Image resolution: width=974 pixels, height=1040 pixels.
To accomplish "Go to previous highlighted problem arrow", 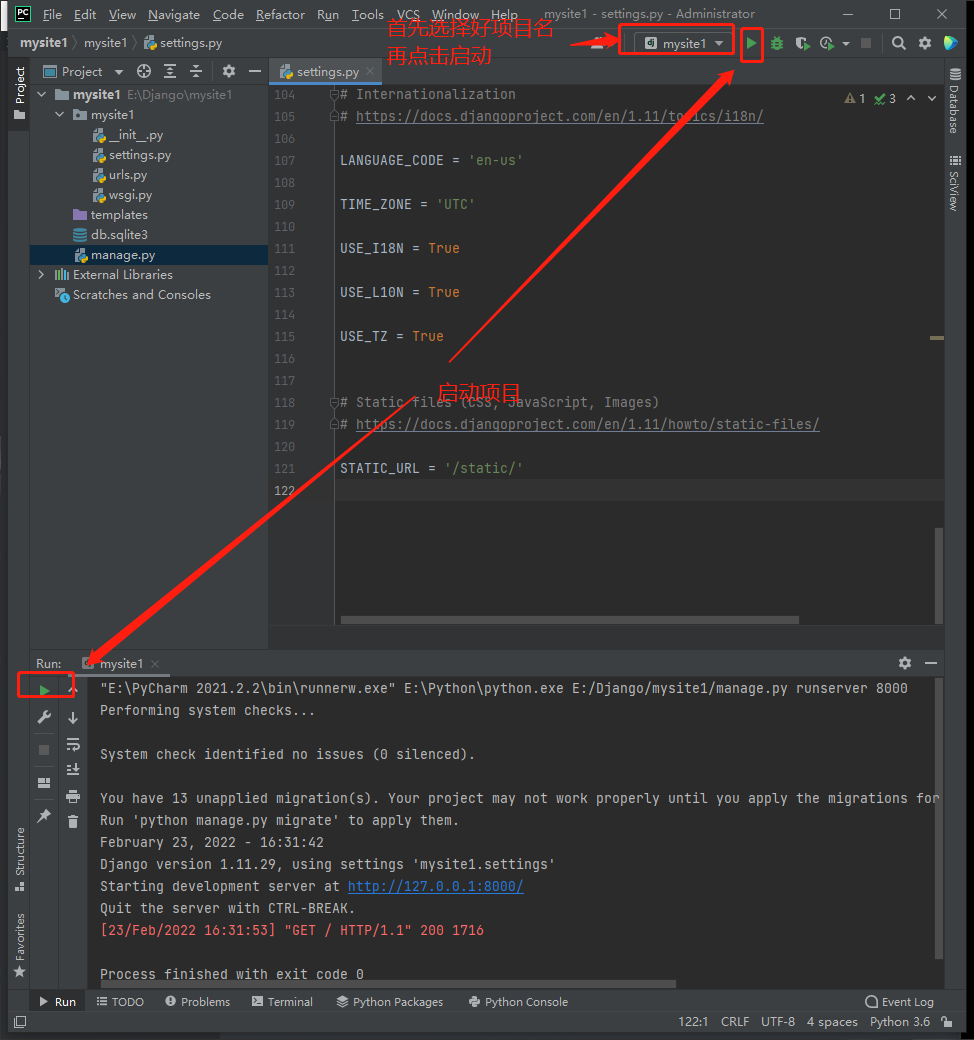I will tap(912, 98).
